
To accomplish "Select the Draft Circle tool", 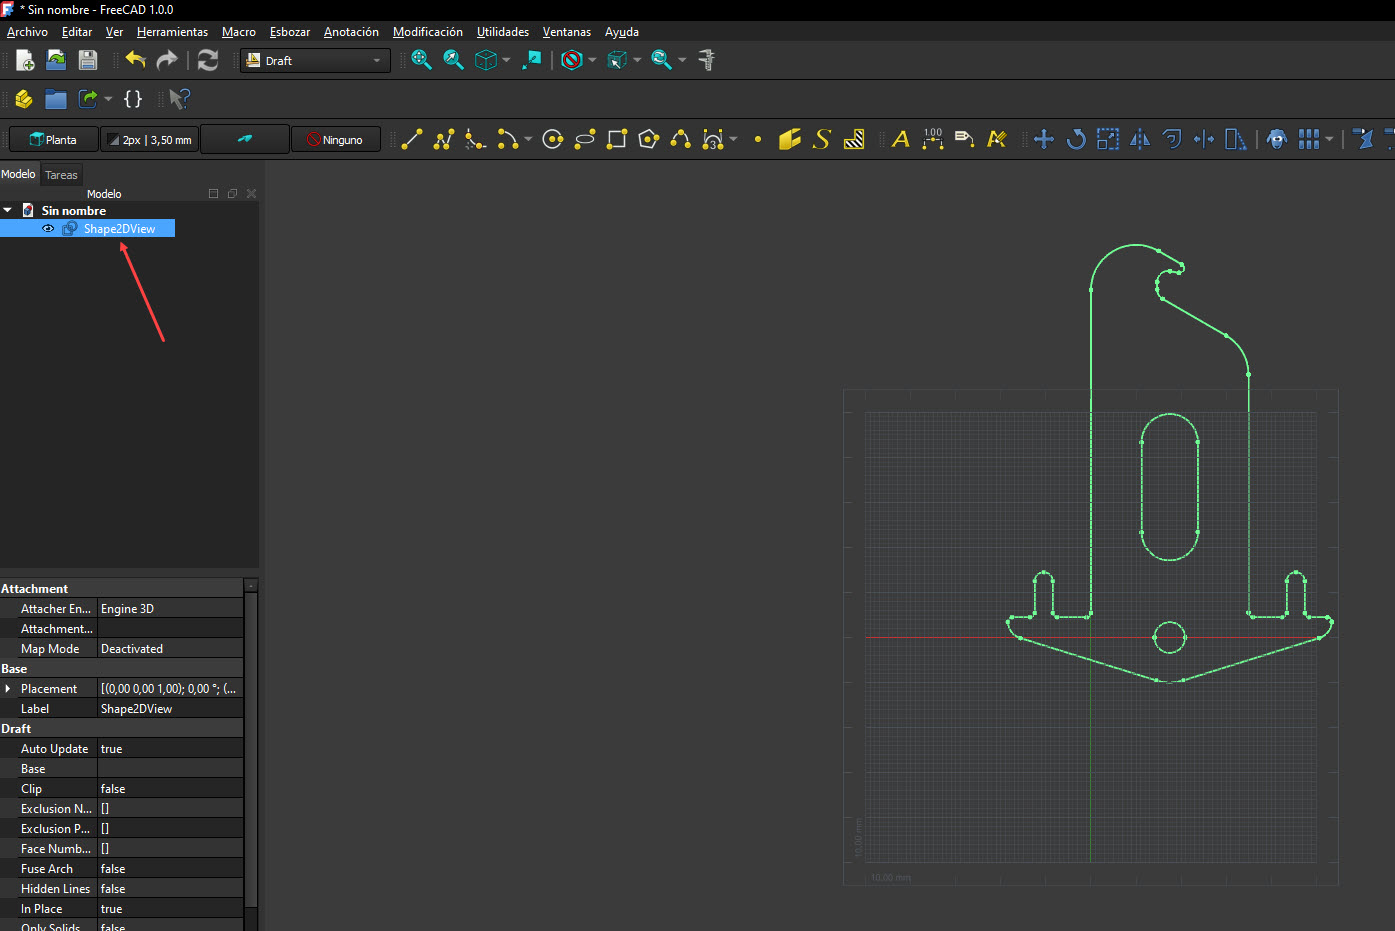I will tap(553, 140).
